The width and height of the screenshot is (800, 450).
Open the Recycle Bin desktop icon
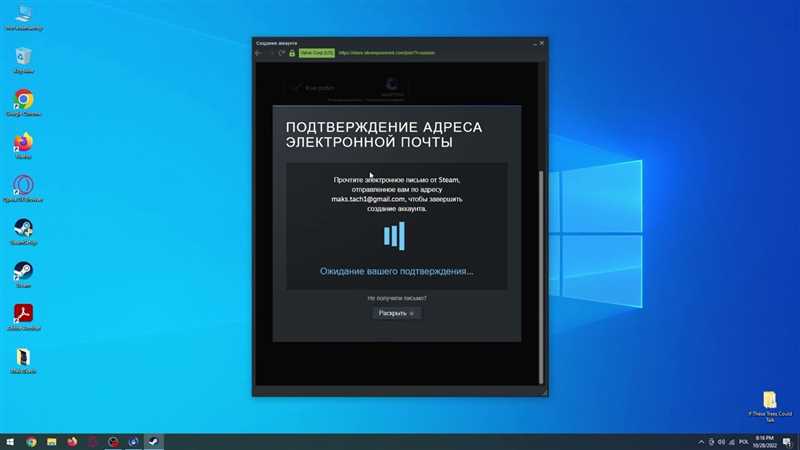point(23,60)
